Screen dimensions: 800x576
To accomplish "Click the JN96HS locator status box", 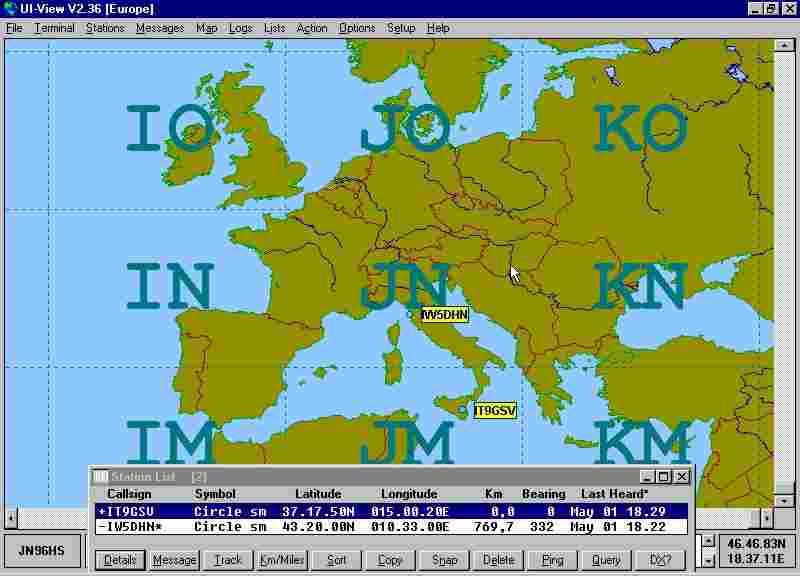I will point(42,550).
